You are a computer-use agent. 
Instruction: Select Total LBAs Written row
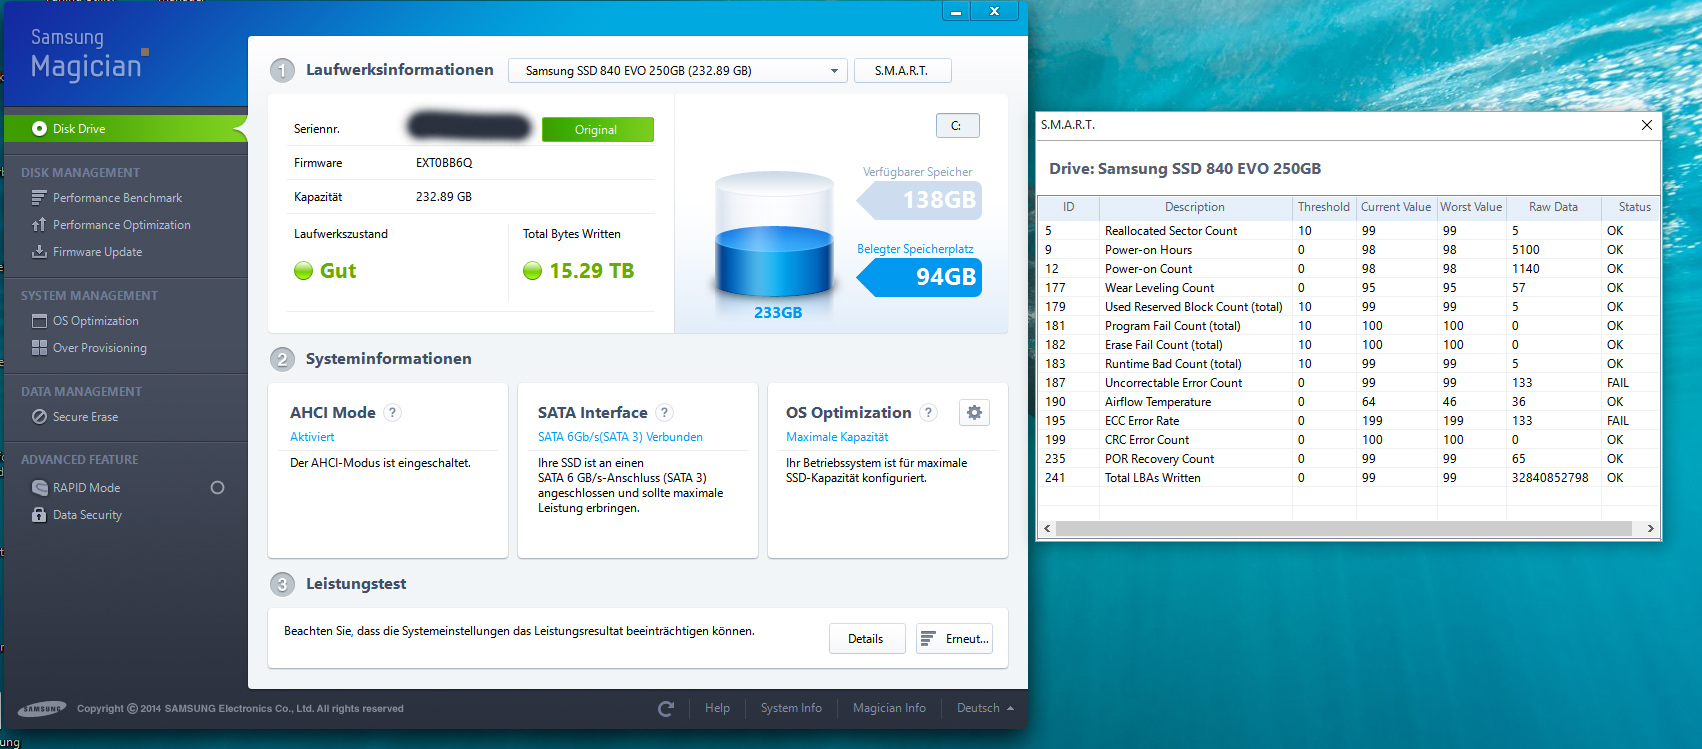point(1349,478)
